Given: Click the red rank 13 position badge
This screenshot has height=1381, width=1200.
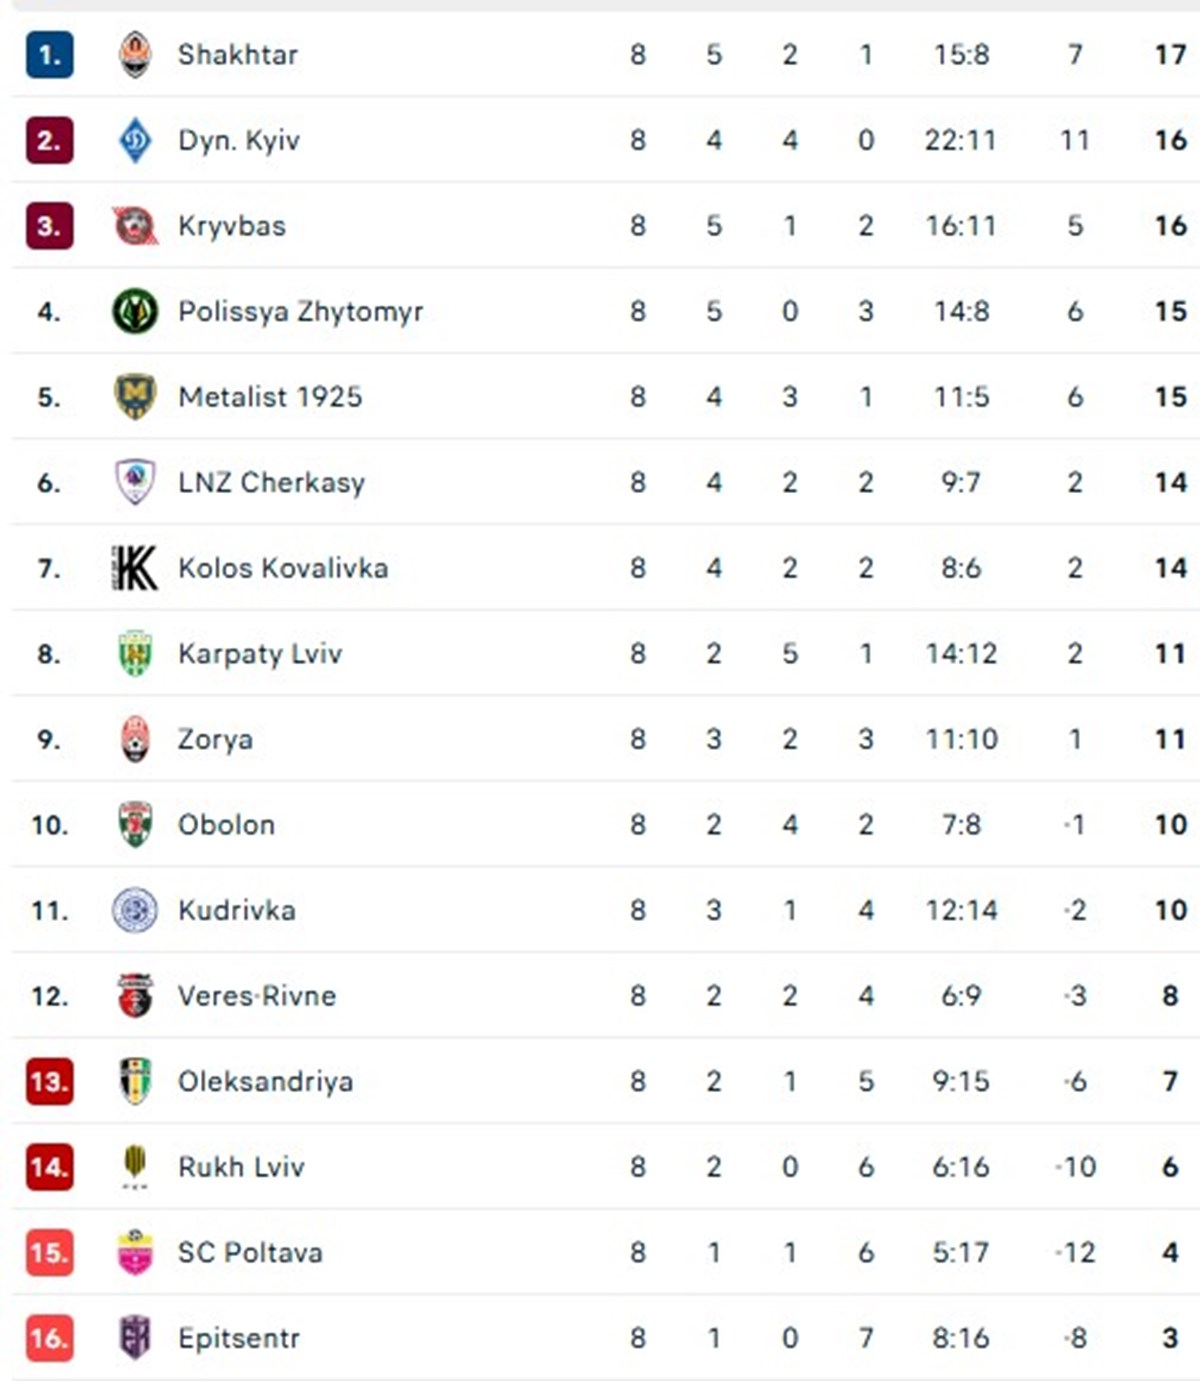Looking at the screenshot, I should tap(49, 1082).
